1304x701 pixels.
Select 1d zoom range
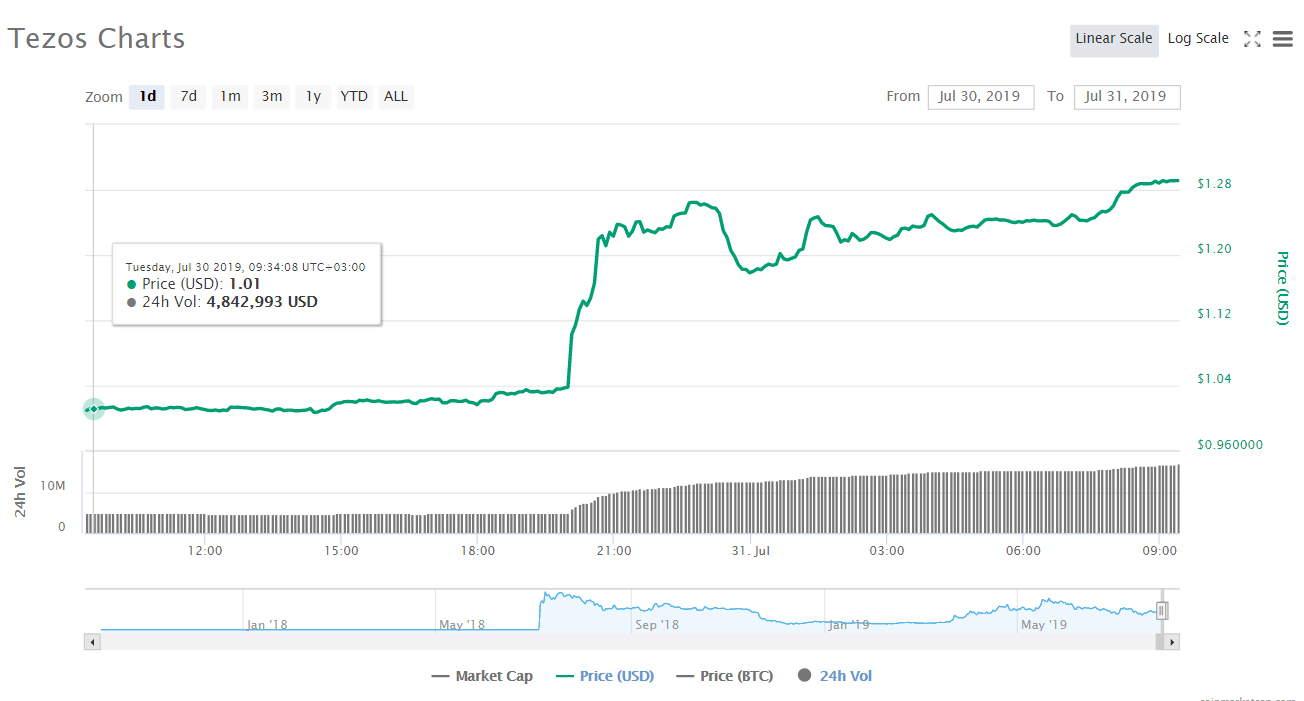pos(147,97)
